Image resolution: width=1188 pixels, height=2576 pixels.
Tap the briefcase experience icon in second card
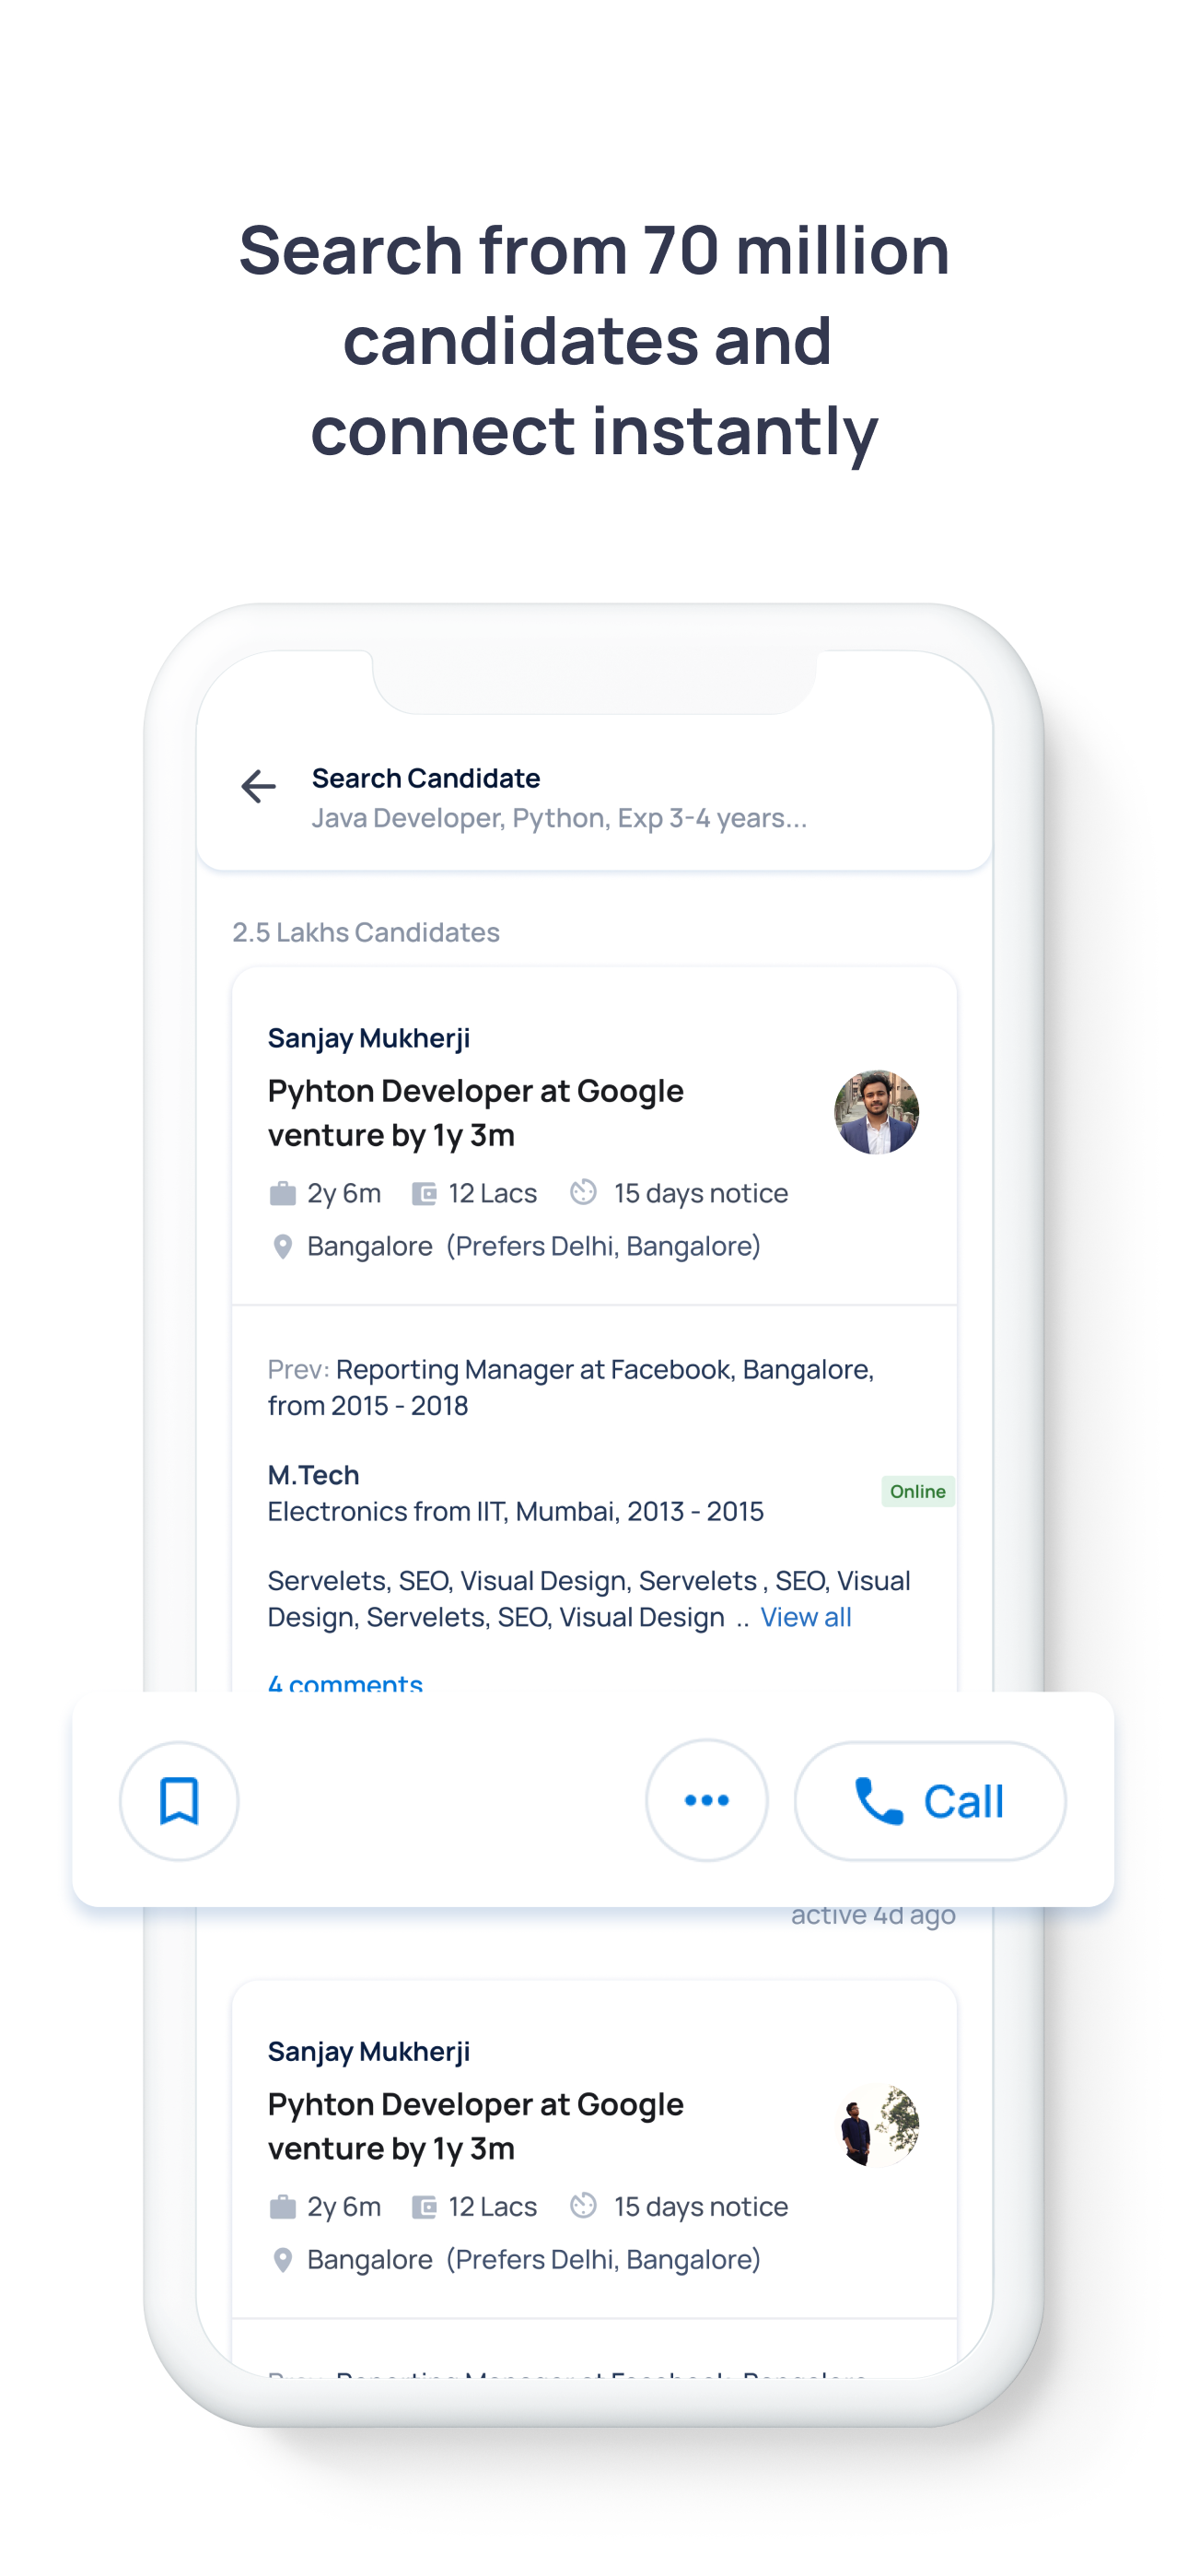coord(283,2206)
